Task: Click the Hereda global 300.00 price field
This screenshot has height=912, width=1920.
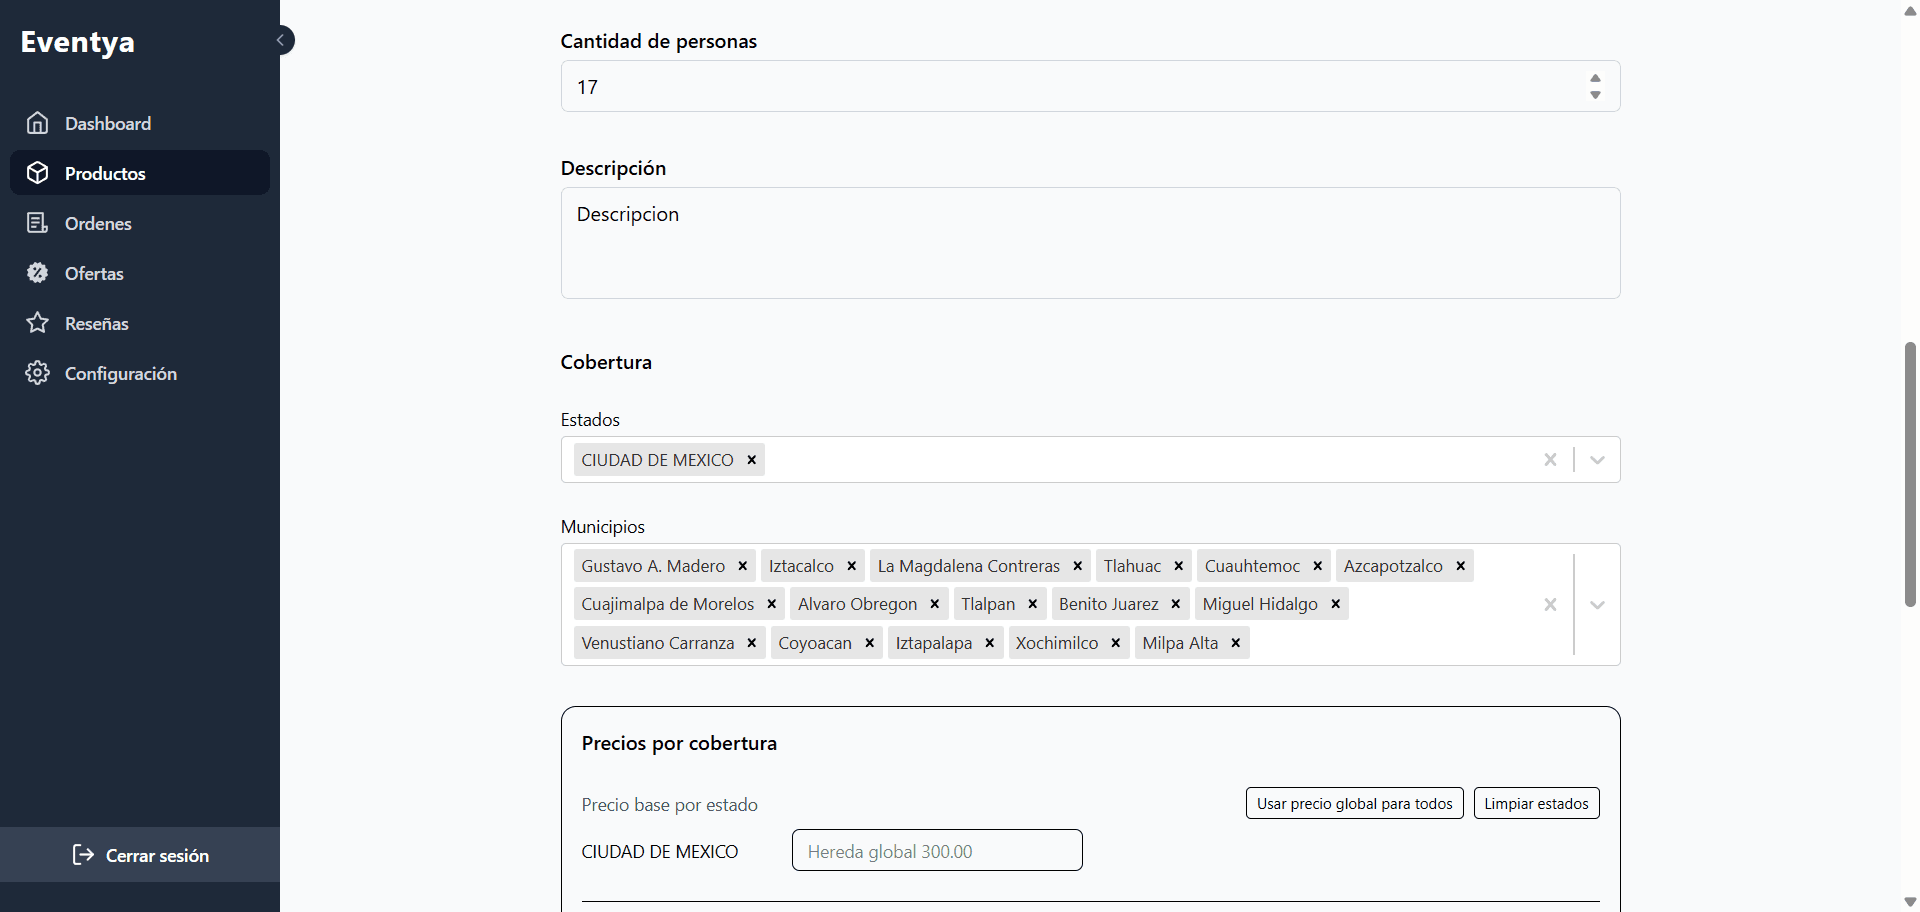Action: pyautogui.click(x=936, y=850)
